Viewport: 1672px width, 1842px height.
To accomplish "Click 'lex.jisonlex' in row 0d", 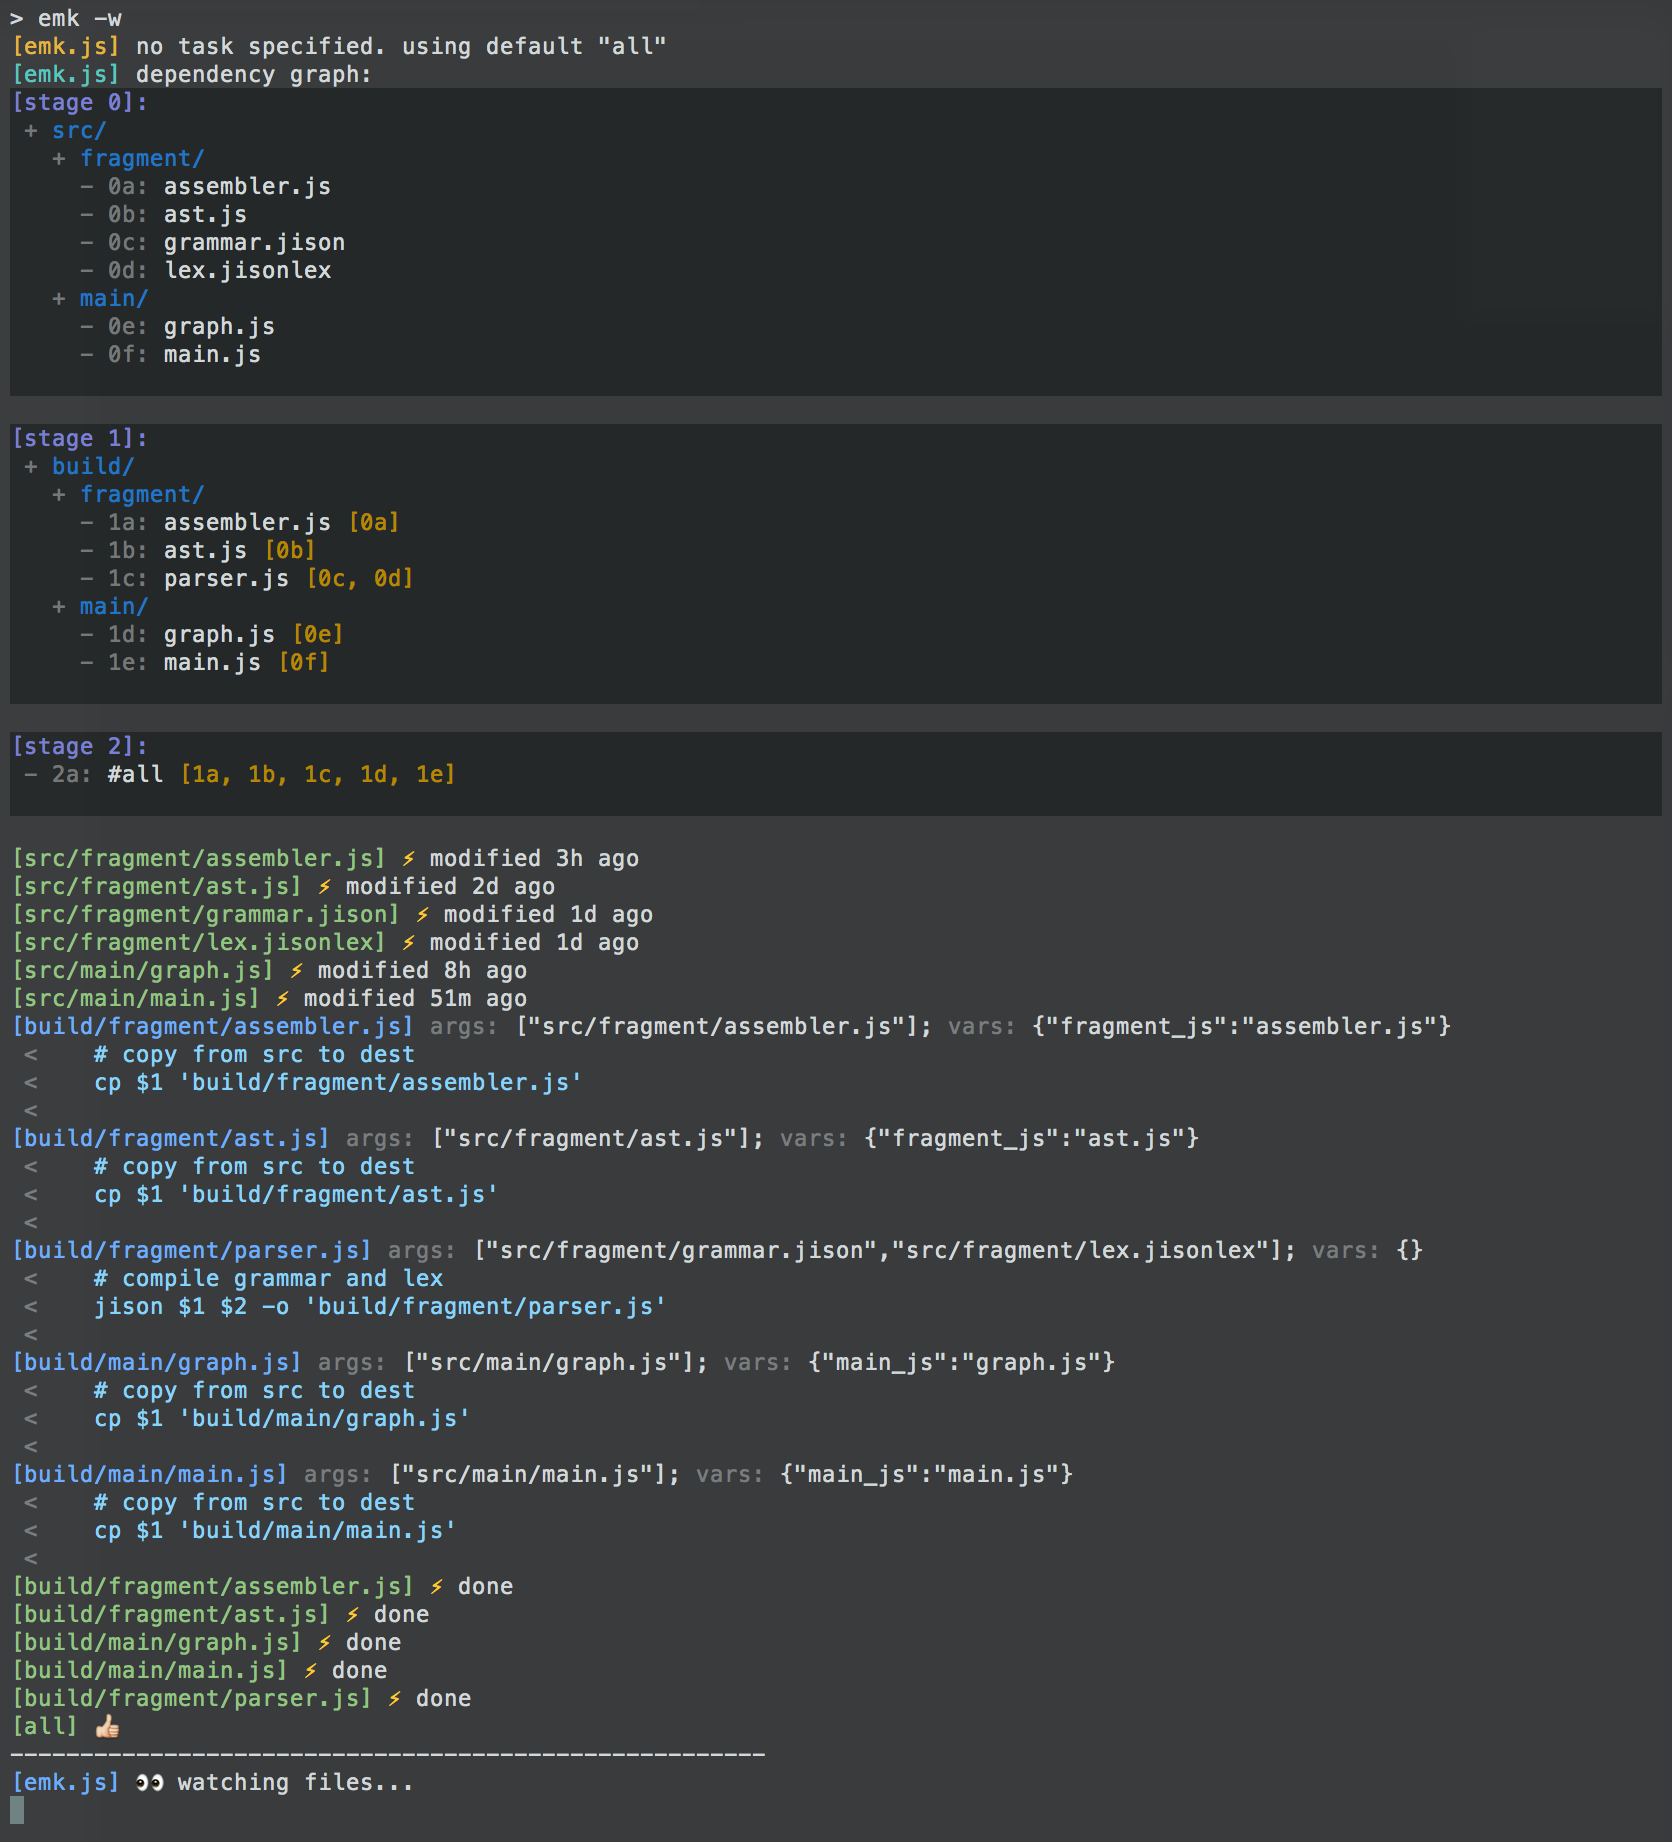I will click(x=247, y=271).
